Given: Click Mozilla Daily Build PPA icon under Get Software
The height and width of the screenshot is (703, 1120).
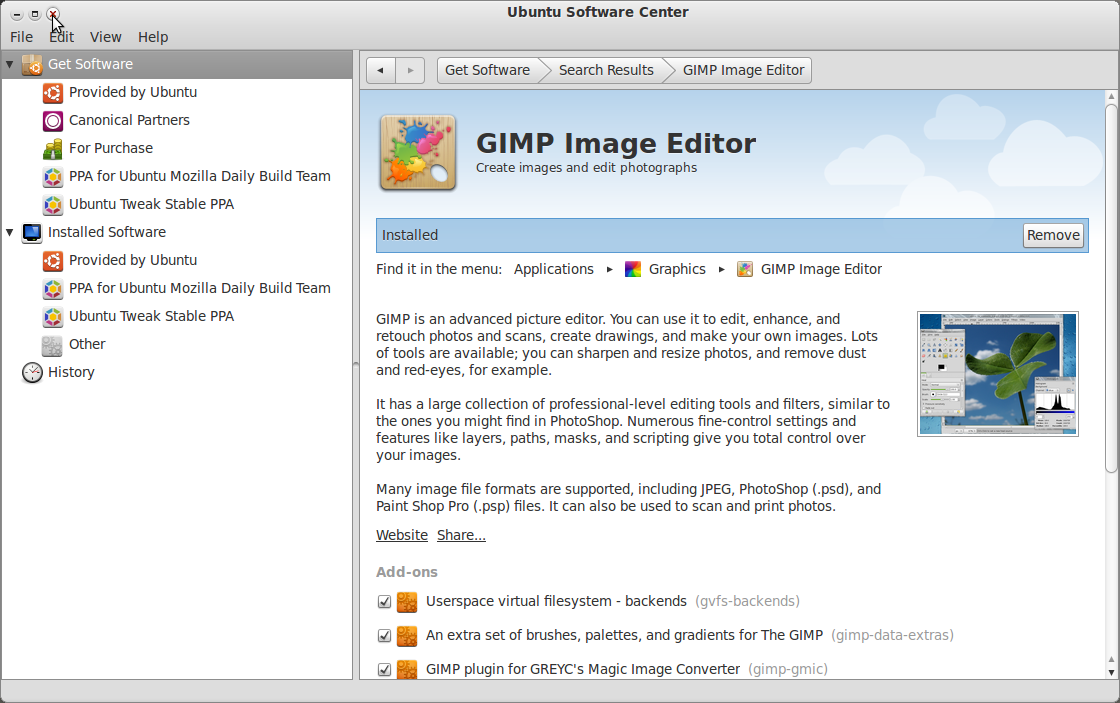Looking at the screenshot, I should click(53, 176).
